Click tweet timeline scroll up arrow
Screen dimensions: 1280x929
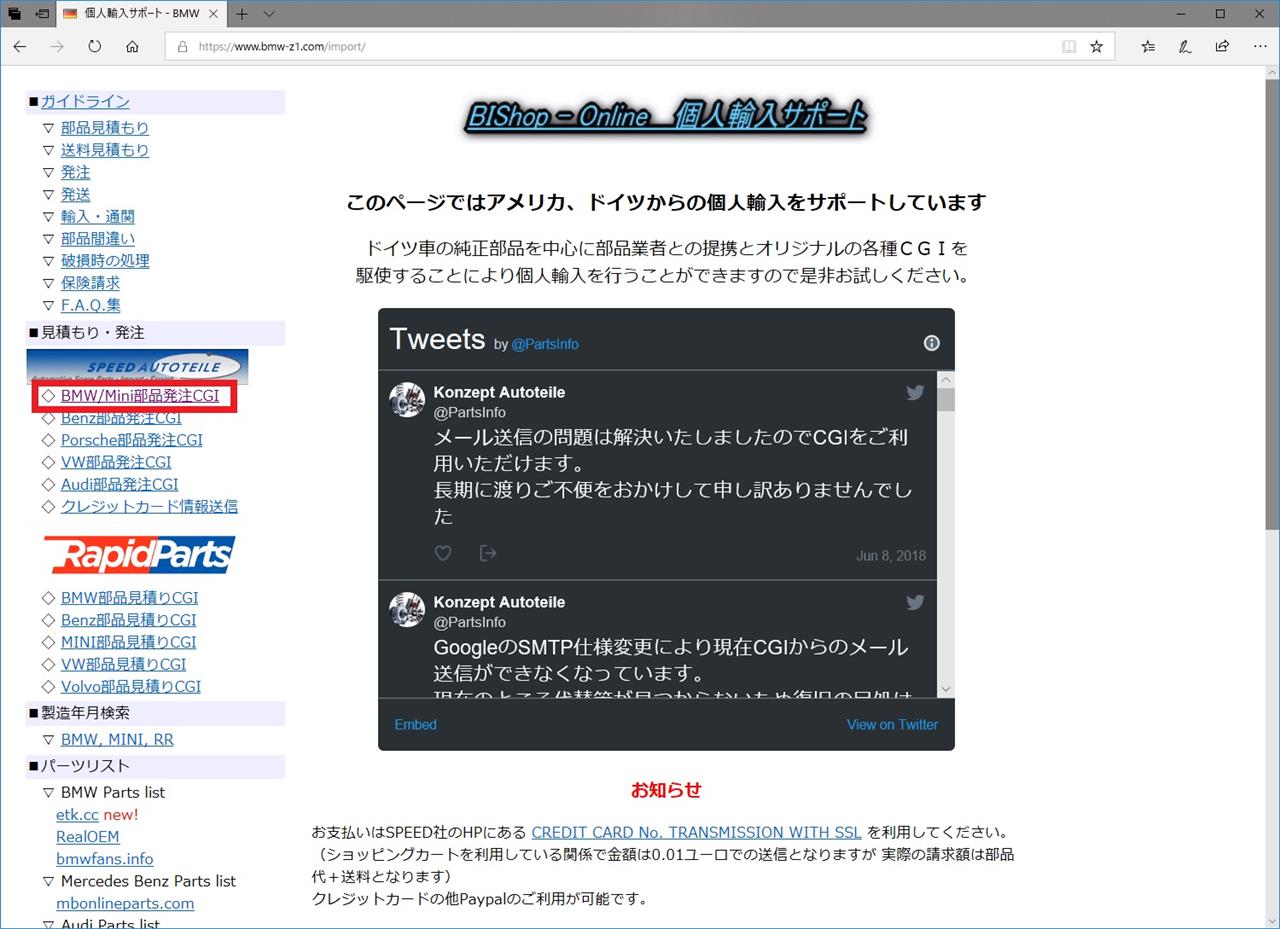click(x=946, y=379)
